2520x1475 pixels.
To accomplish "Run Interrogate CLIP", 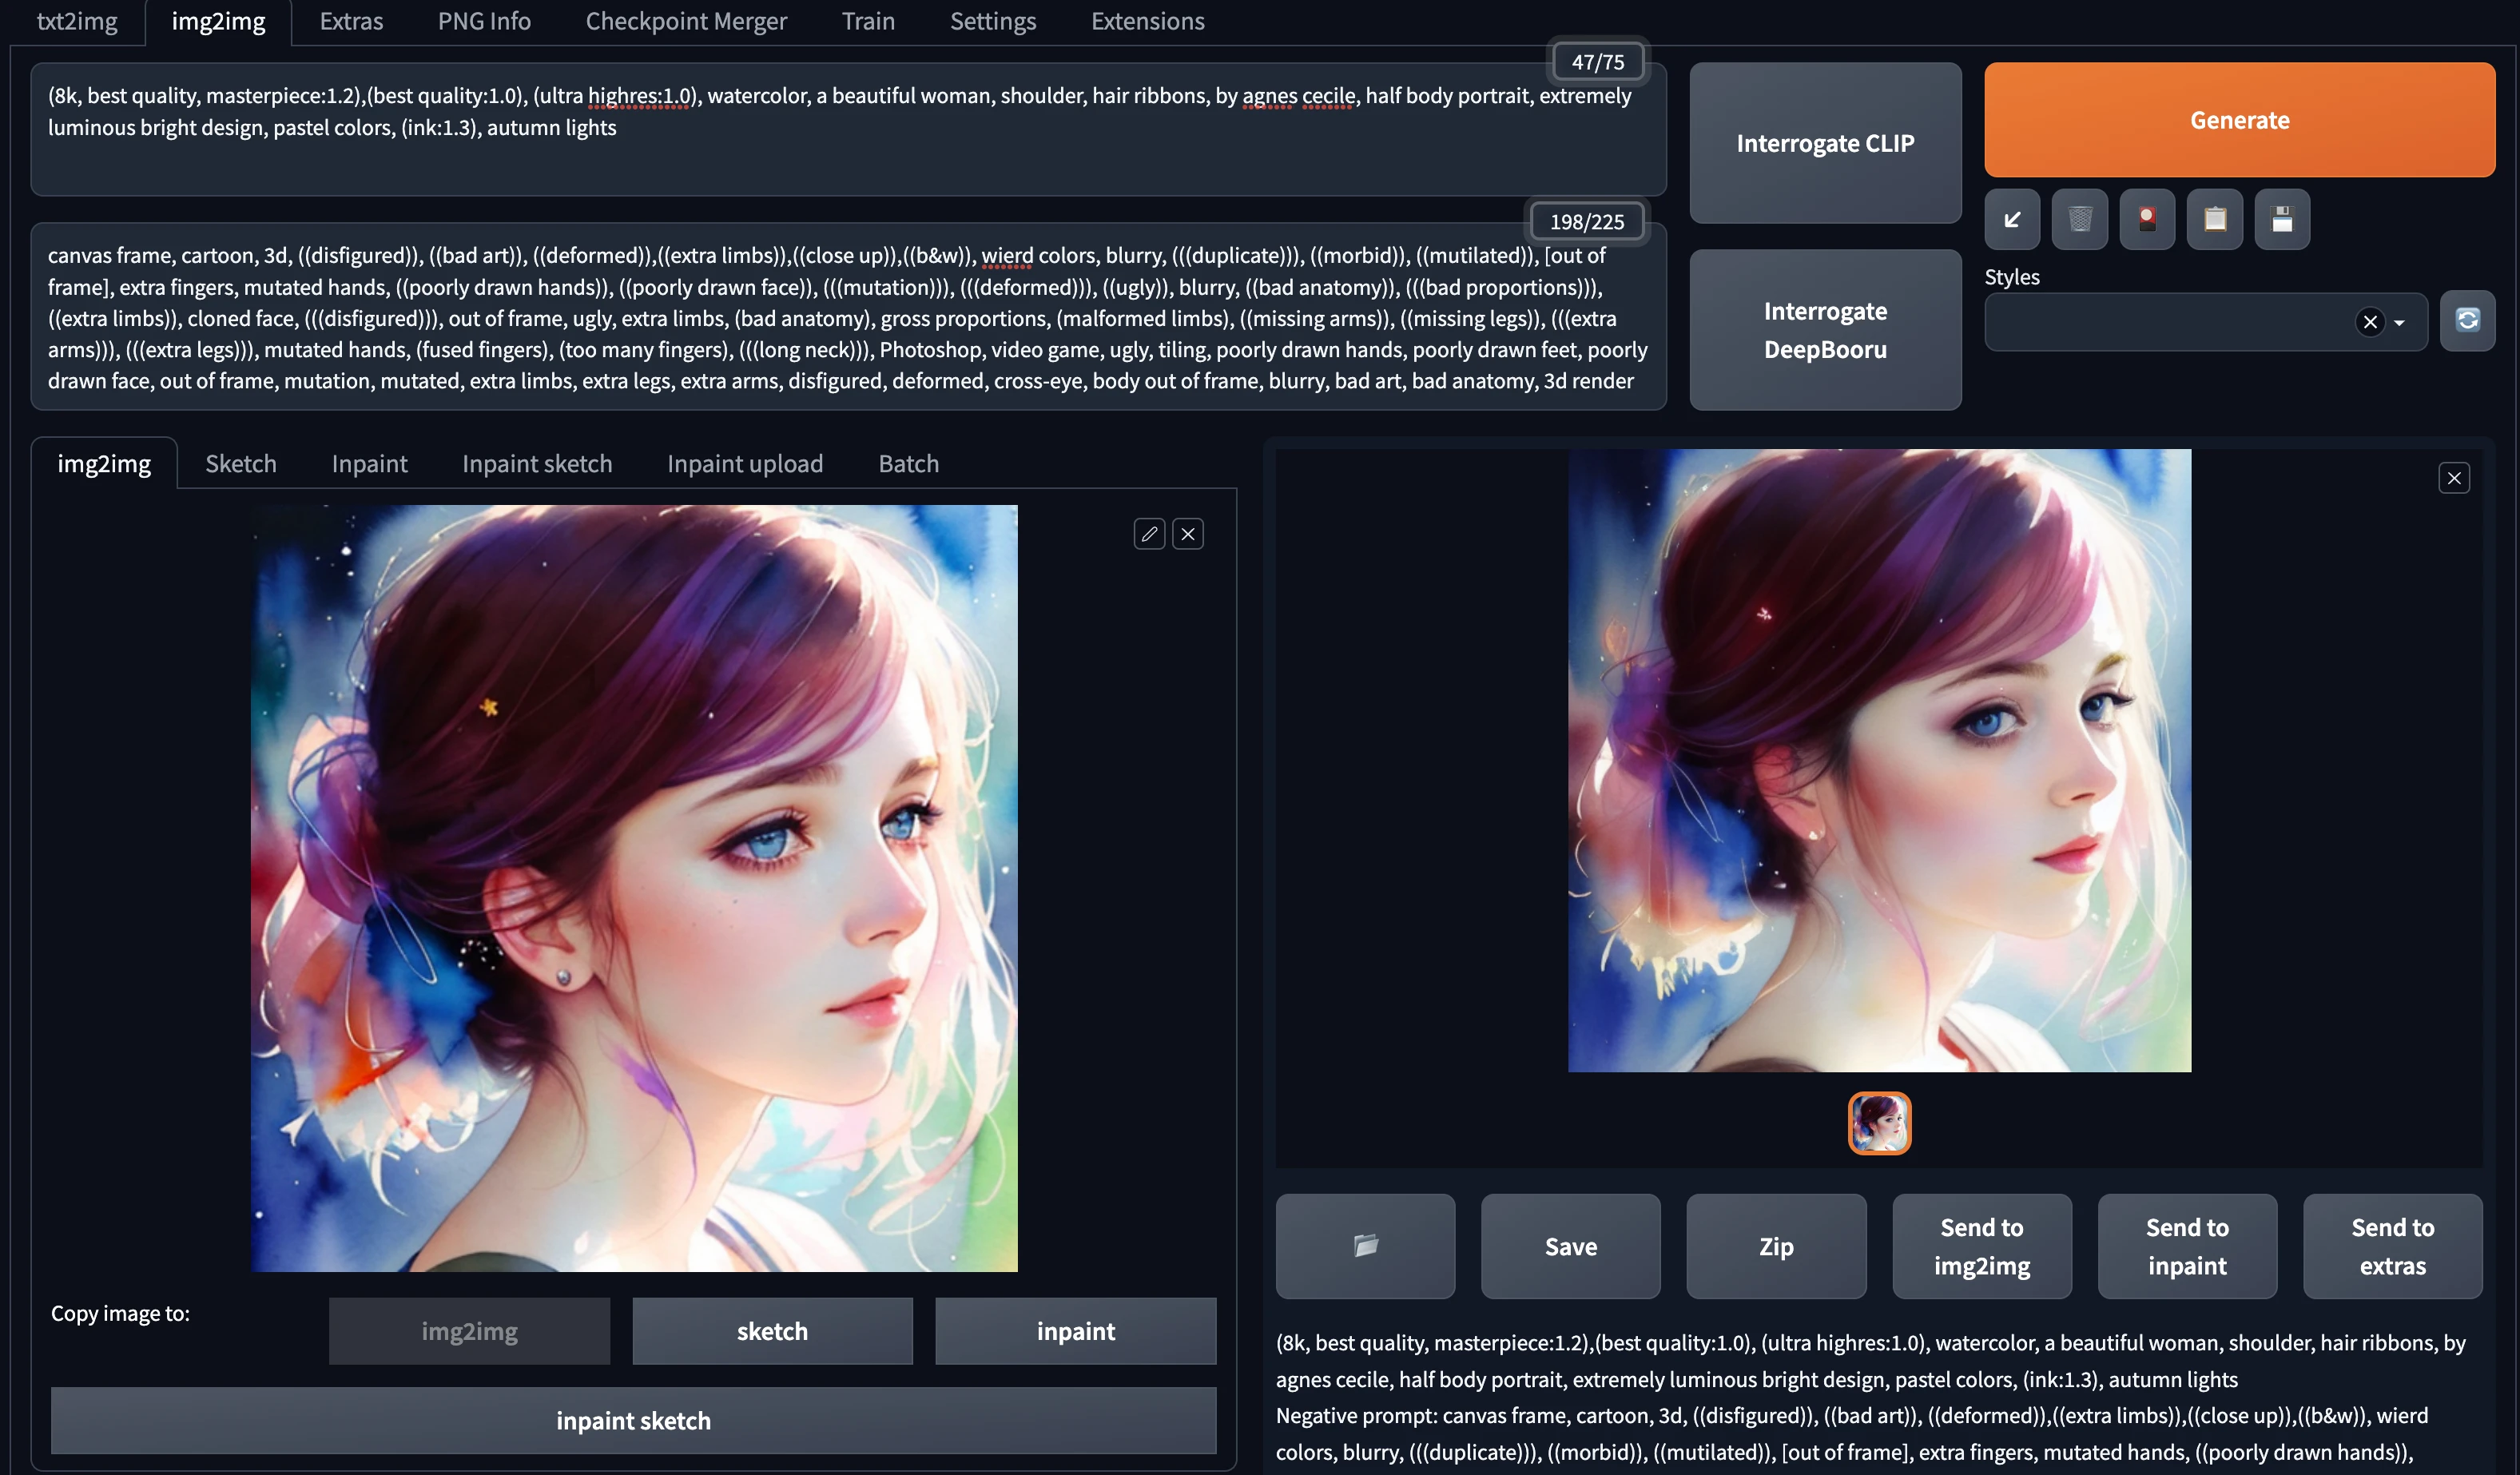I will click(1825, 143).
